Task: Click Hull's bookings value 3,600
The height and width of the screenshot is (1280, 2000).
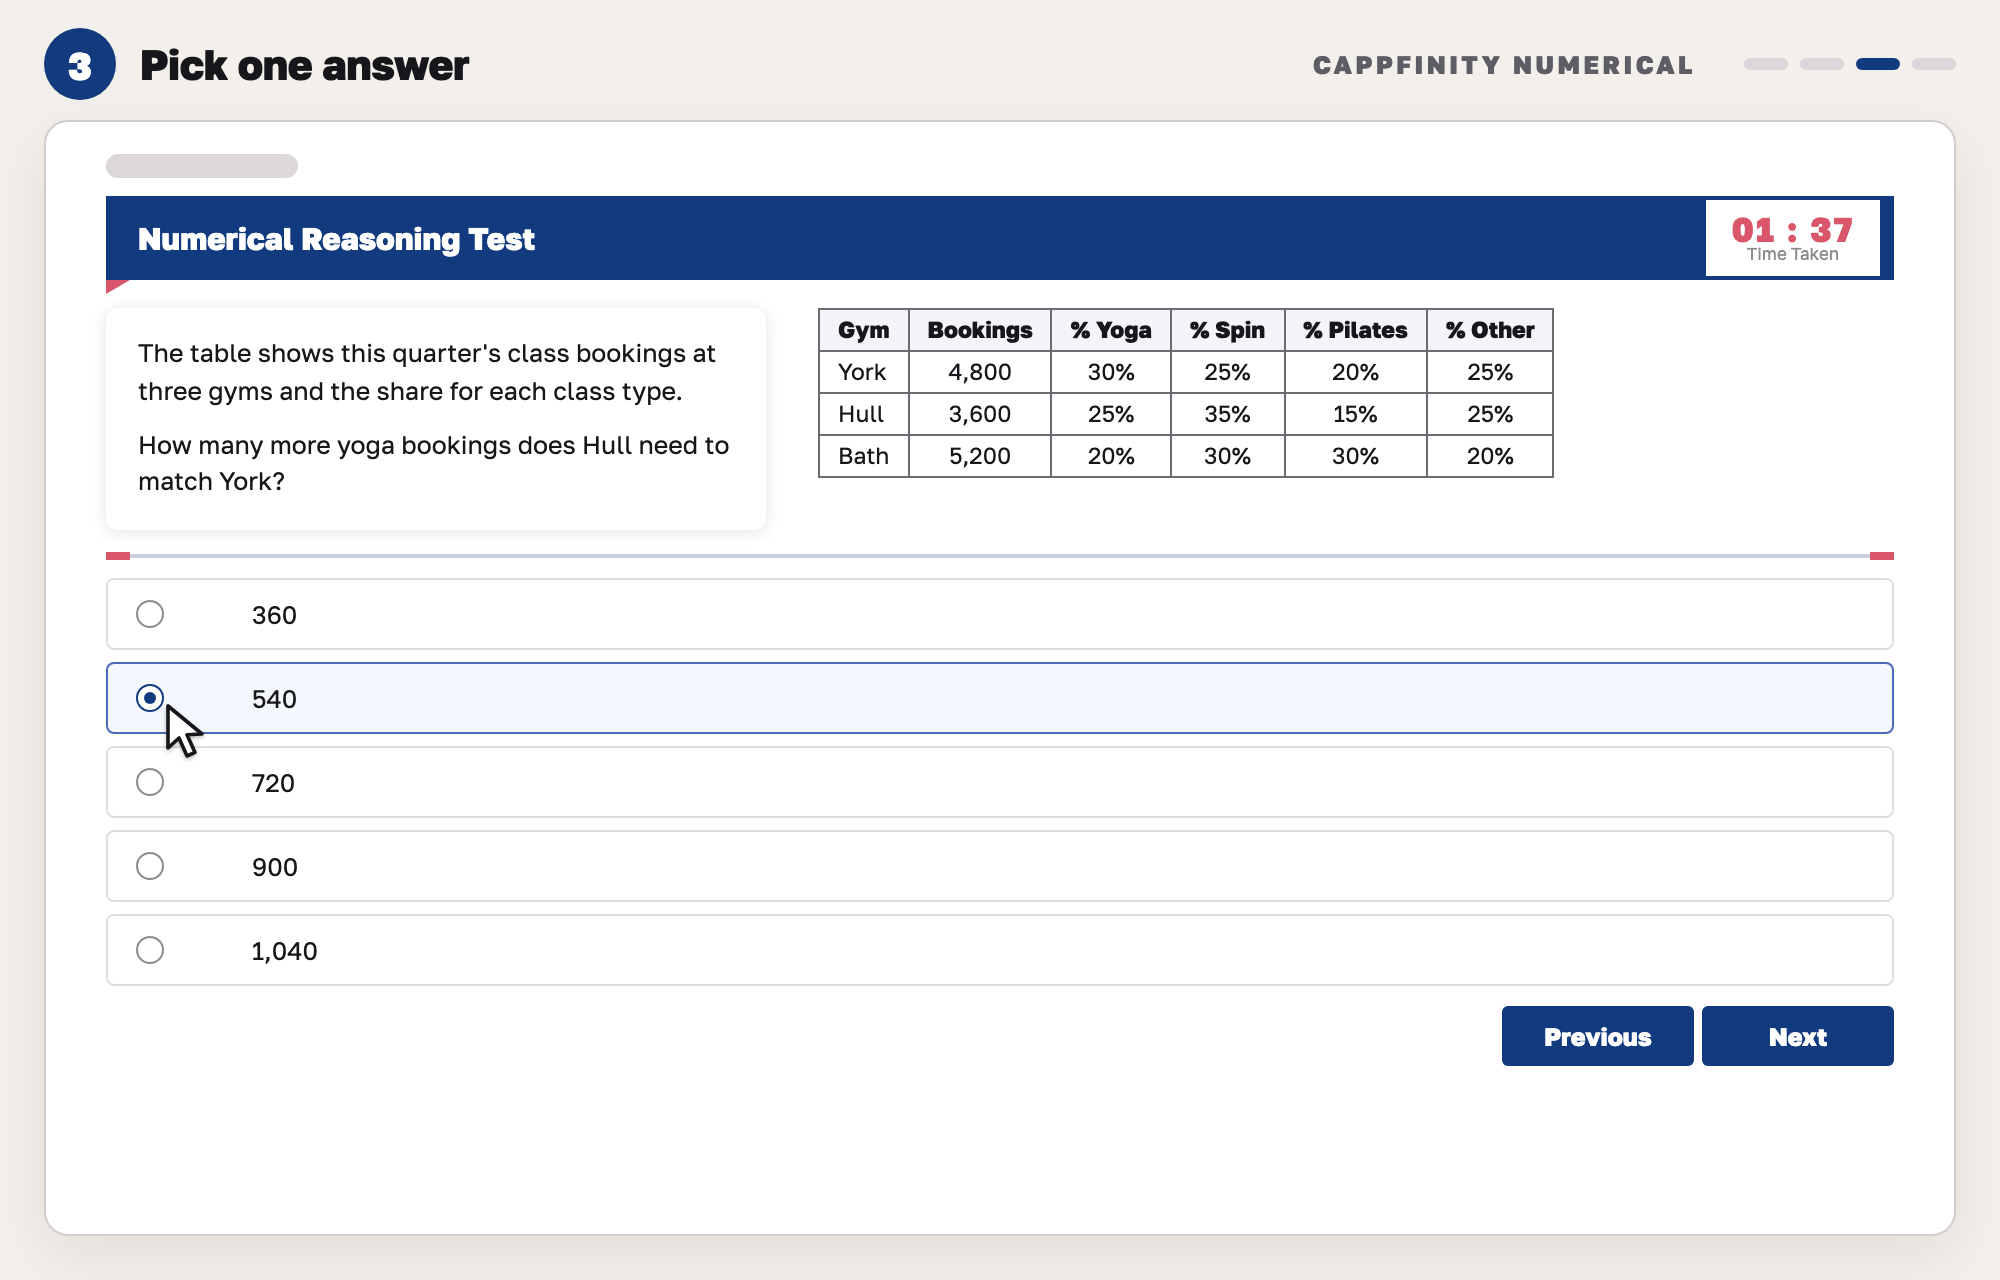Action: pyautogui.click(x=980, y=414)
